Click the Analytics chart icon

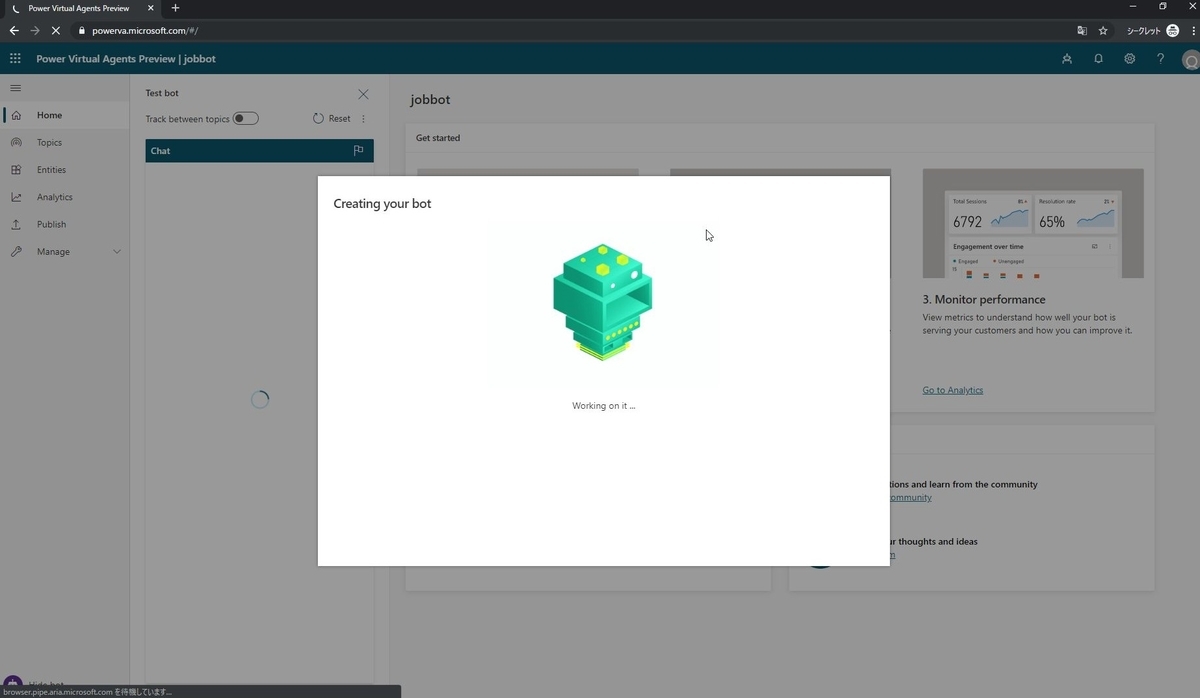point(16,197)
